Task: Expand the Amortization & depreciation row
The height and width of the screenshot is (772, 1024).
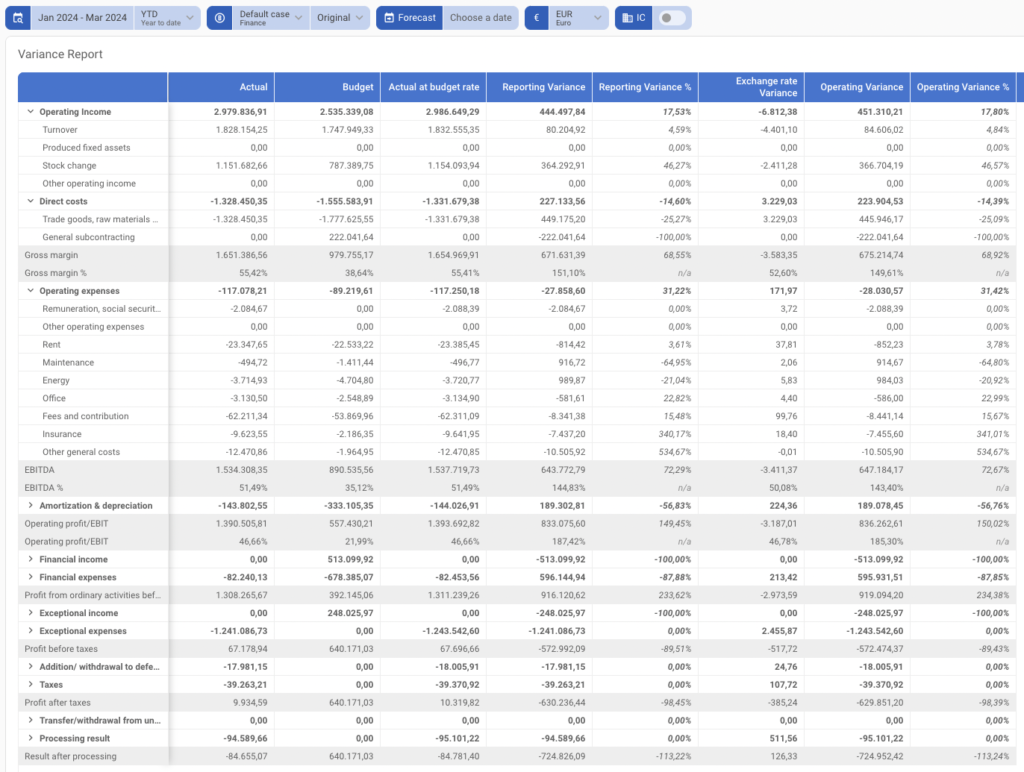Action: click(30, 506)
